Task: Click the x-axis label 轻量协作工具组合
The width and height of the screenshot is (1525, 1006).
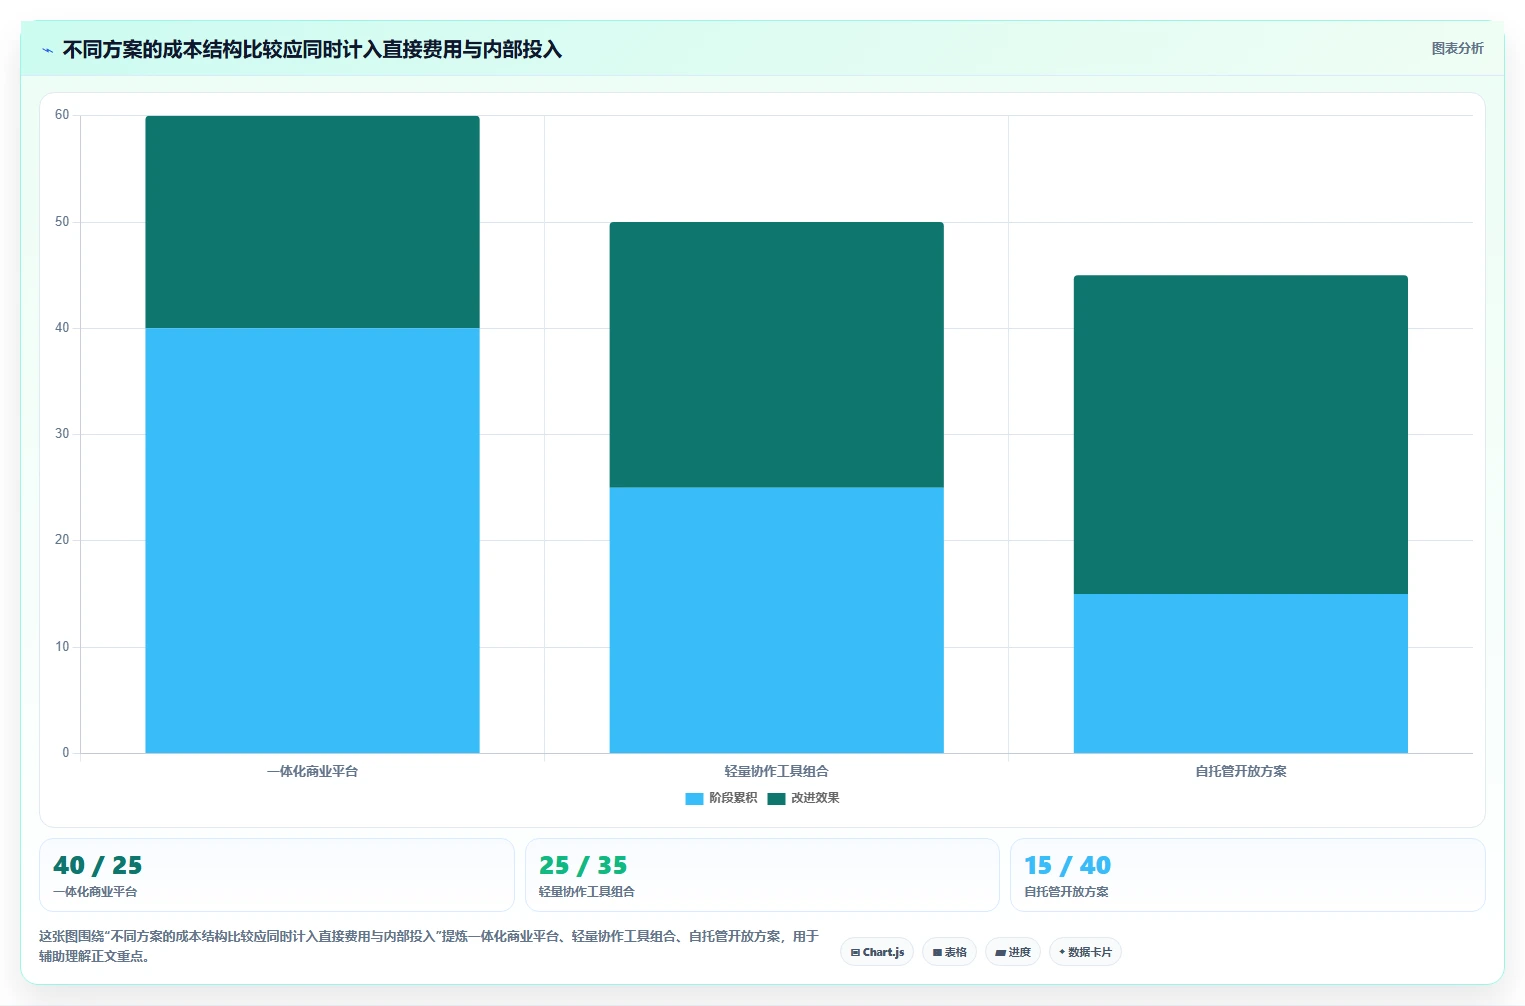Action: point(776,771)
